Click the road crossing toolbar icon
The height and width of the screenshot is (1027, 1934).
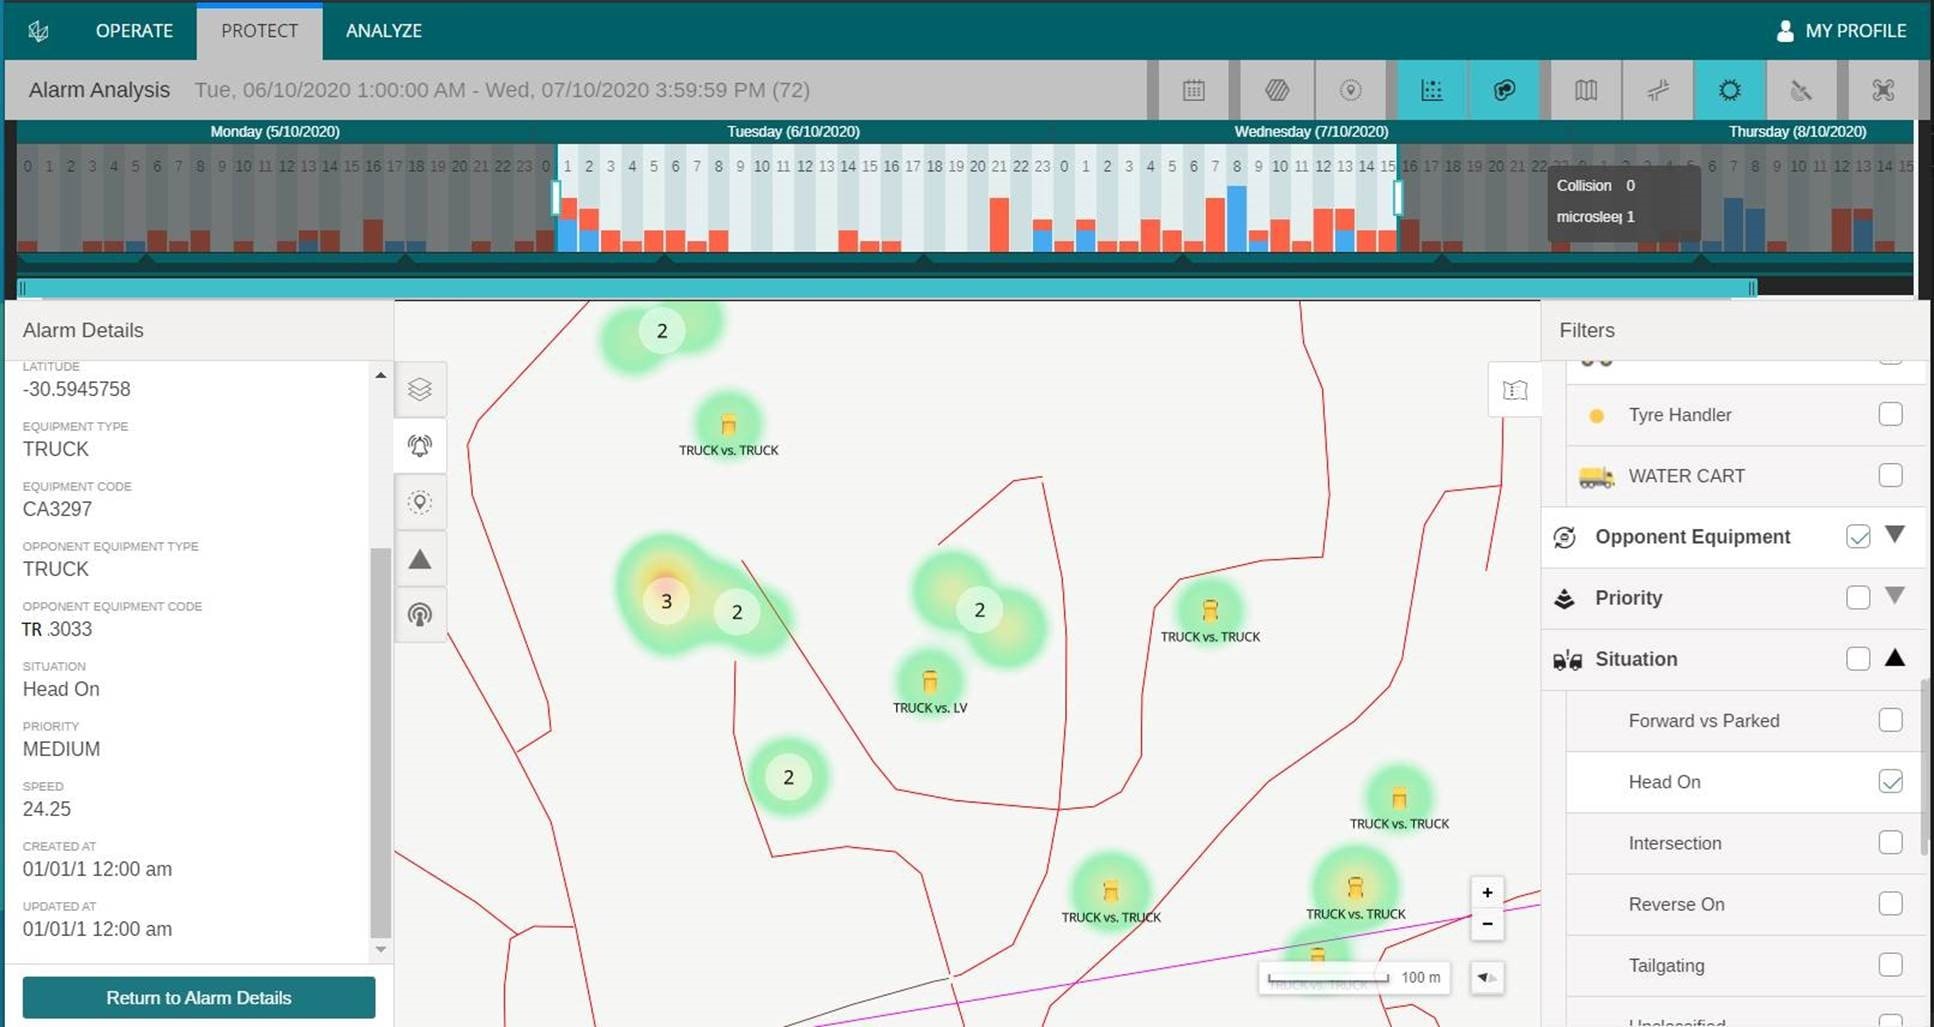[1658, 90]
